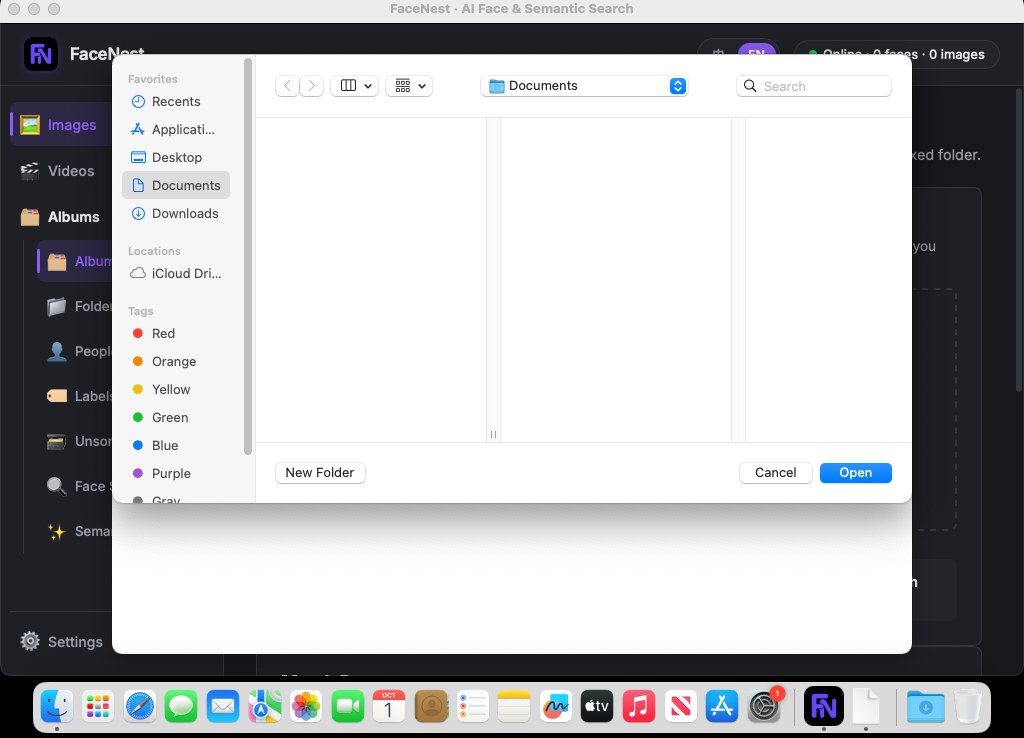Select the Purple tag
This screenshot has width=1024, height=738.
(176, 473)
